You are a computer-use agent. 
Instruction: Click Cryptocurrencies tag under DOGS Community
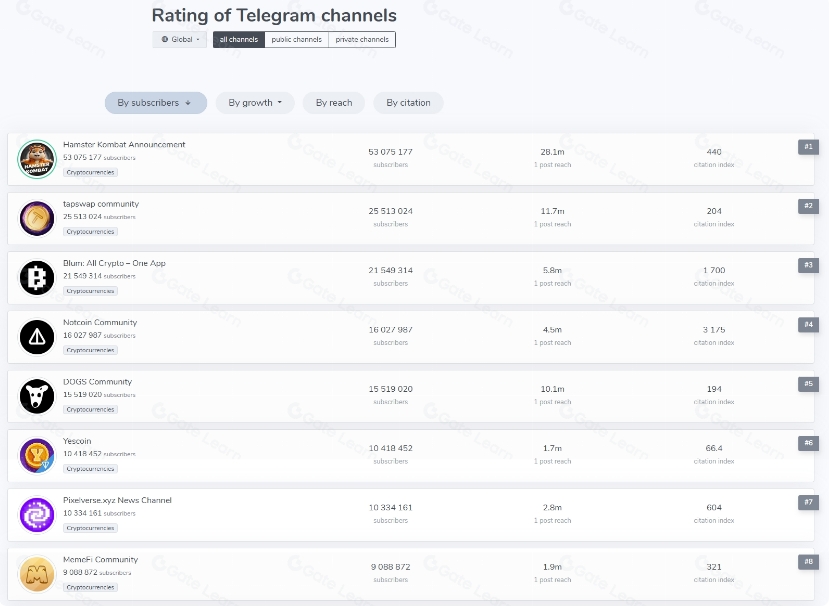coord(90,409)
